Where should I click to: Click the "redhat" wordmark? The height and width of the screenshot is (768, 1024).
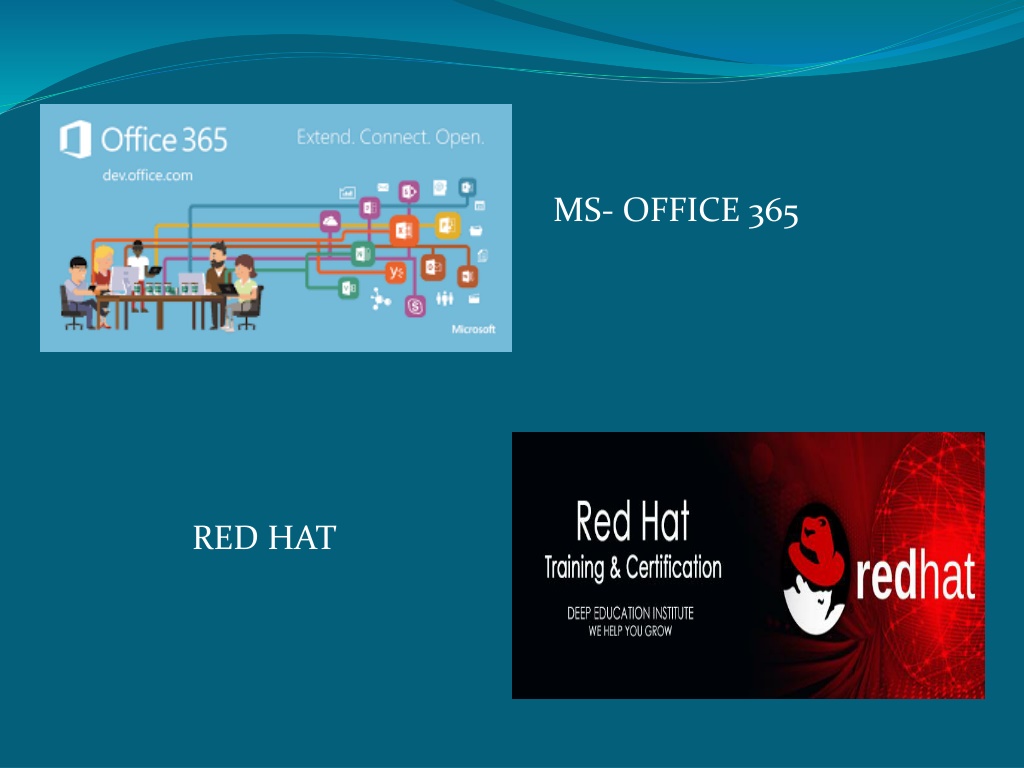click(916, 575)
